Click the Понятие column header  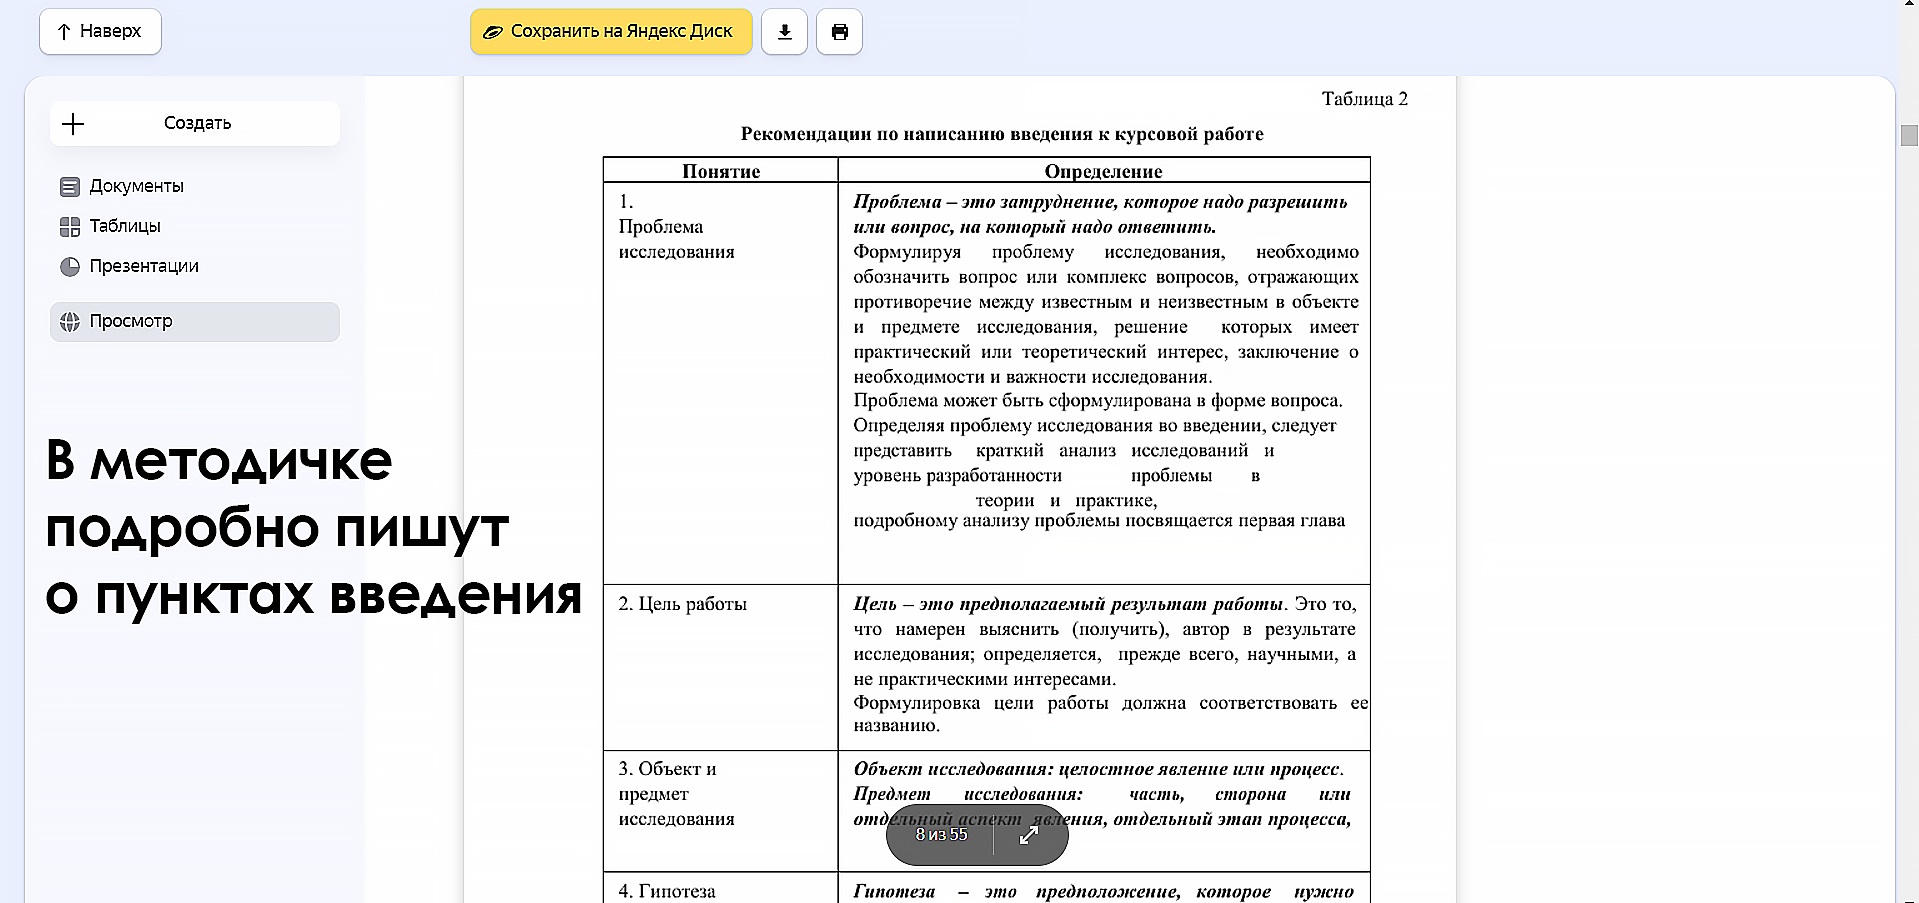click(721, 171)
